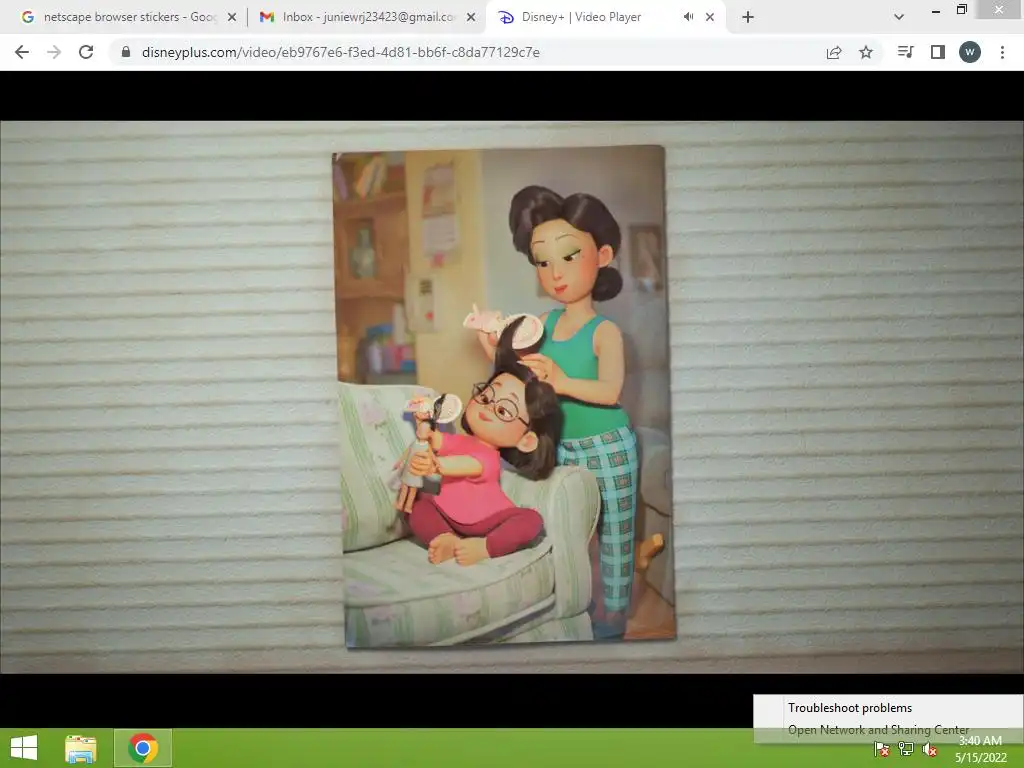This screenshot has height=768, width=1024.
Task: Open a new tab with the plus button
Action: pyautogui.click(x=748, y=17)
